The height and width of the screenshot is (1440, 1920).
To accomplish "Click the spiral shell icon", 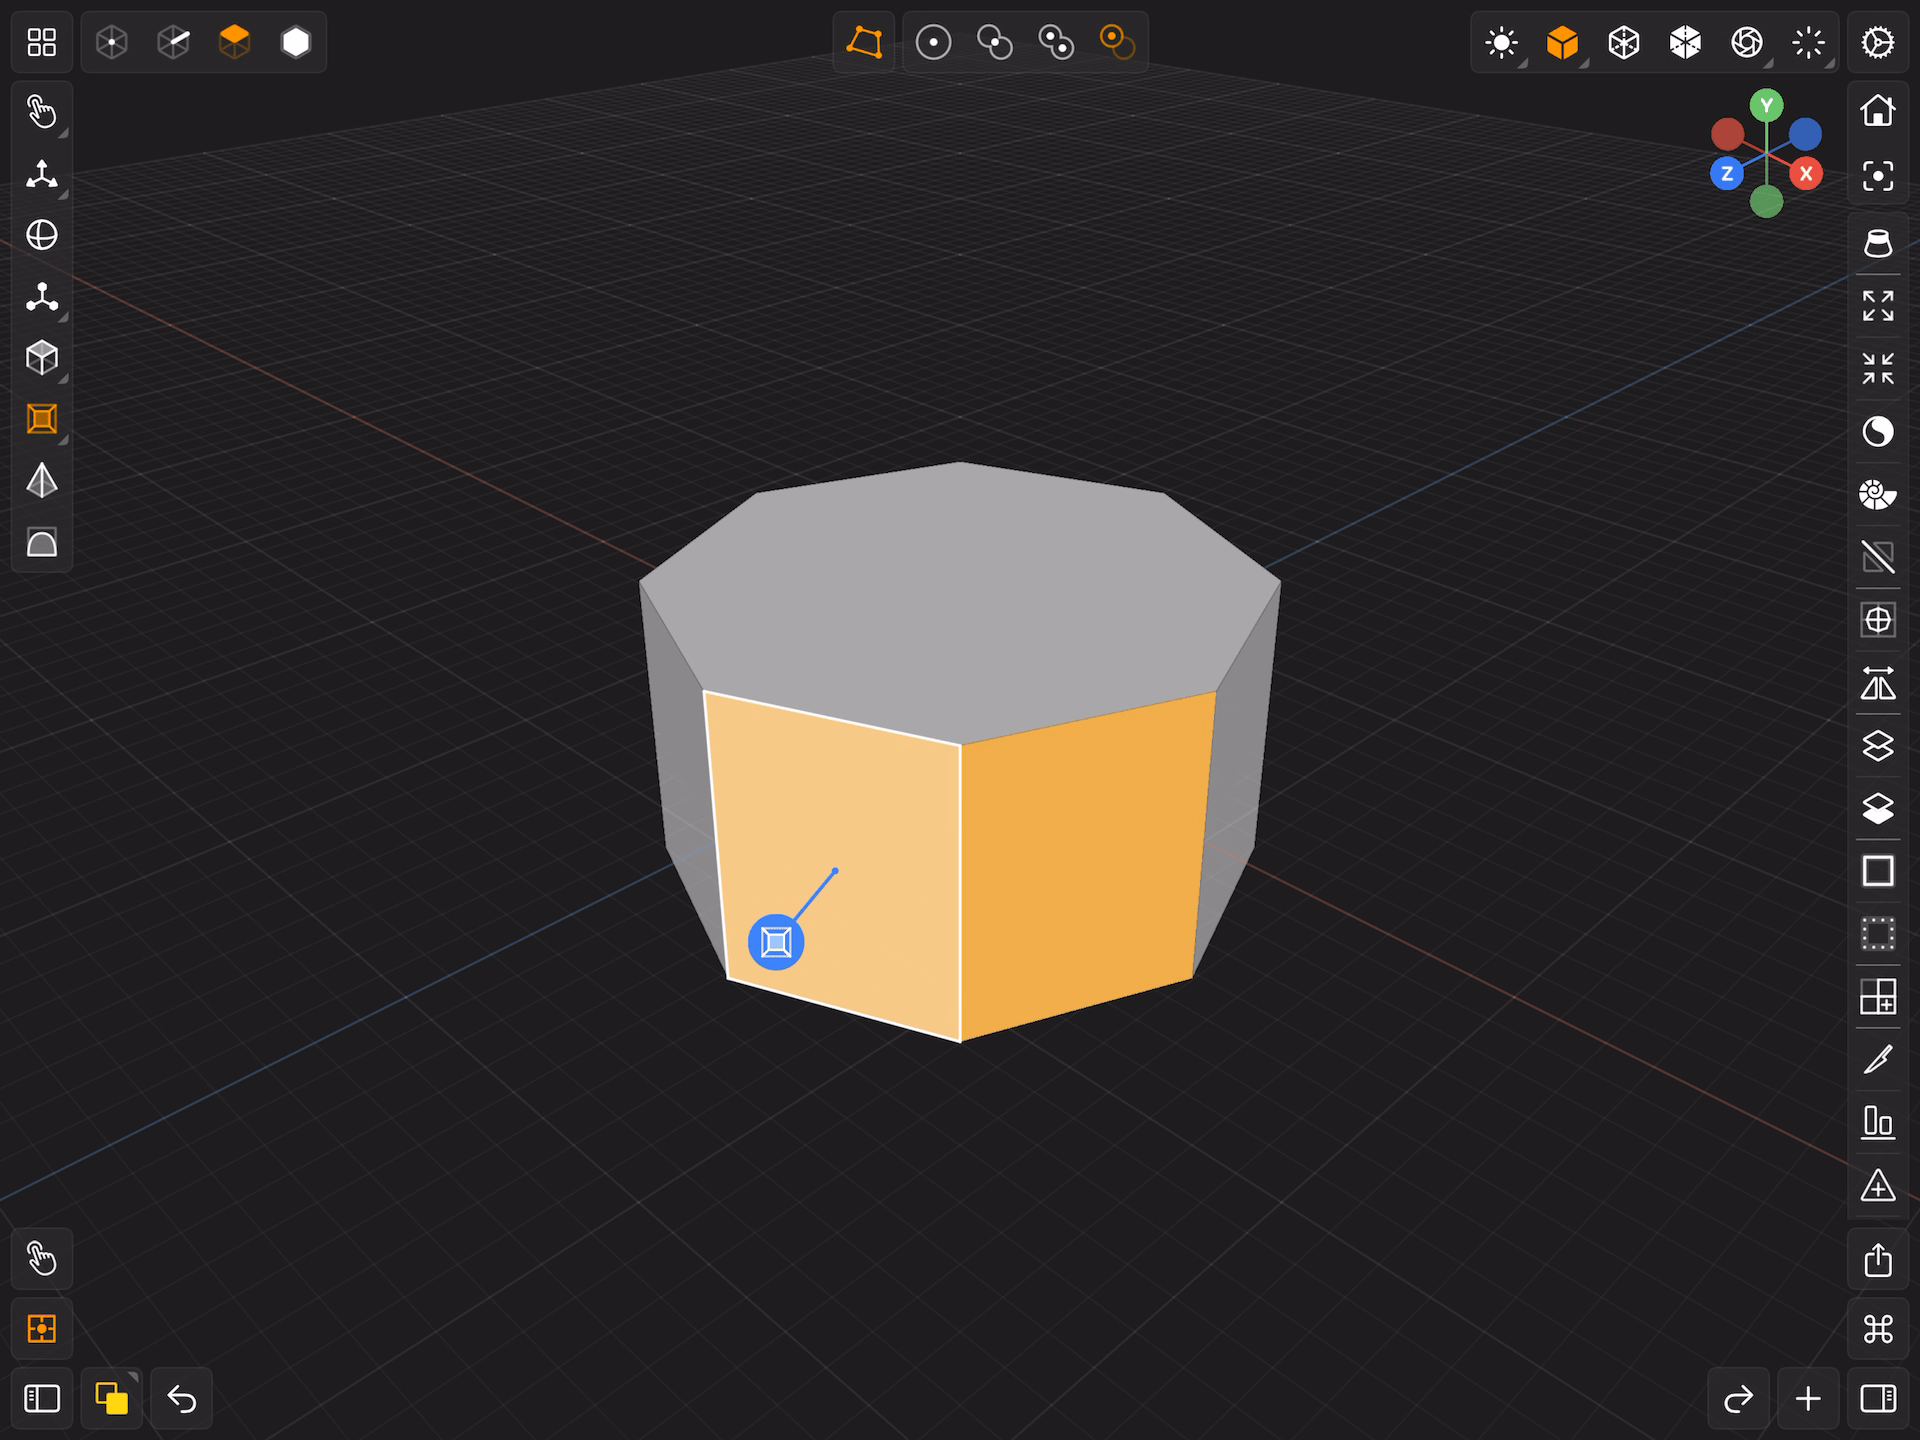I will click(x=1878, y=494).
